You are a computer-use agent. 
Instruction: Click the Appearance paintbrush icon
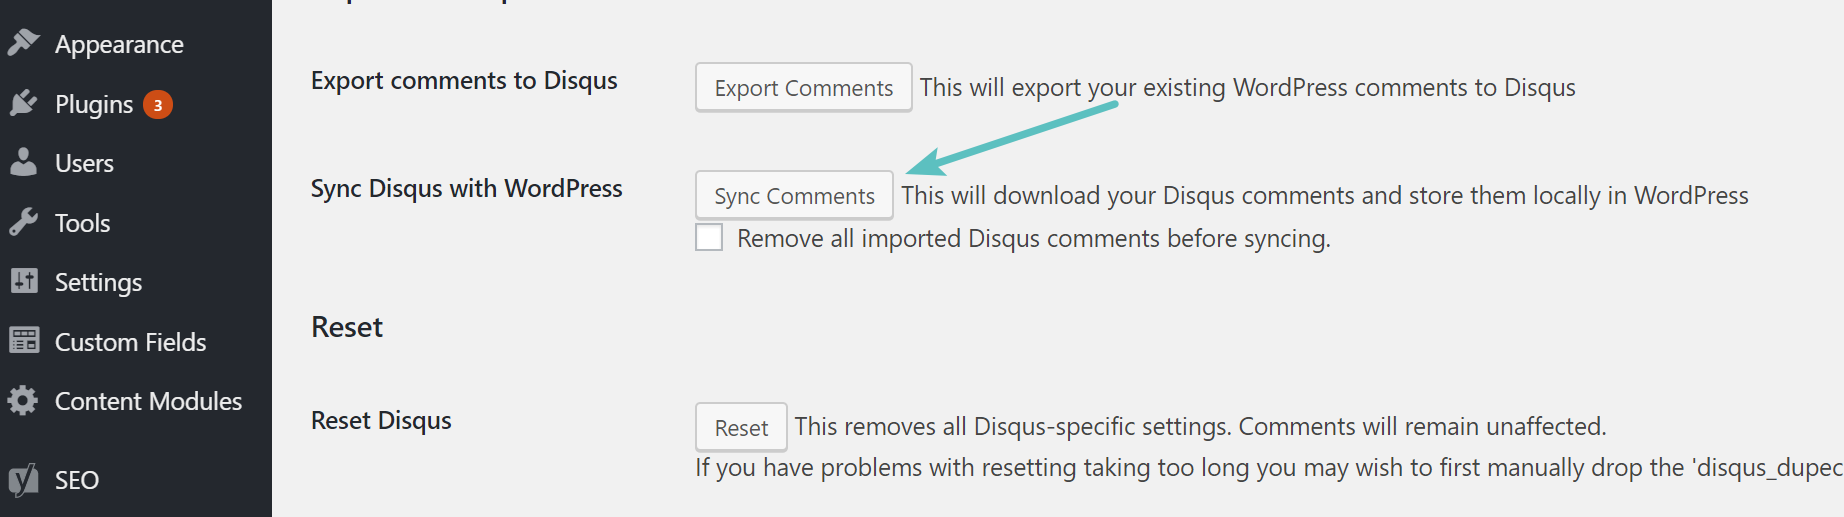23,43
